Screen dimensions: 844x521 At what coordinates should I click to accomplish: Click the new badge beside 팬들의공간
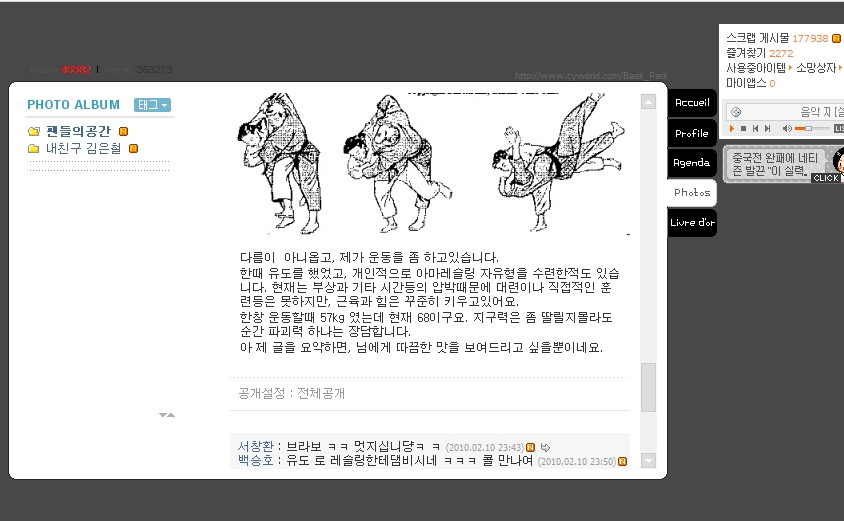[123, 131]
